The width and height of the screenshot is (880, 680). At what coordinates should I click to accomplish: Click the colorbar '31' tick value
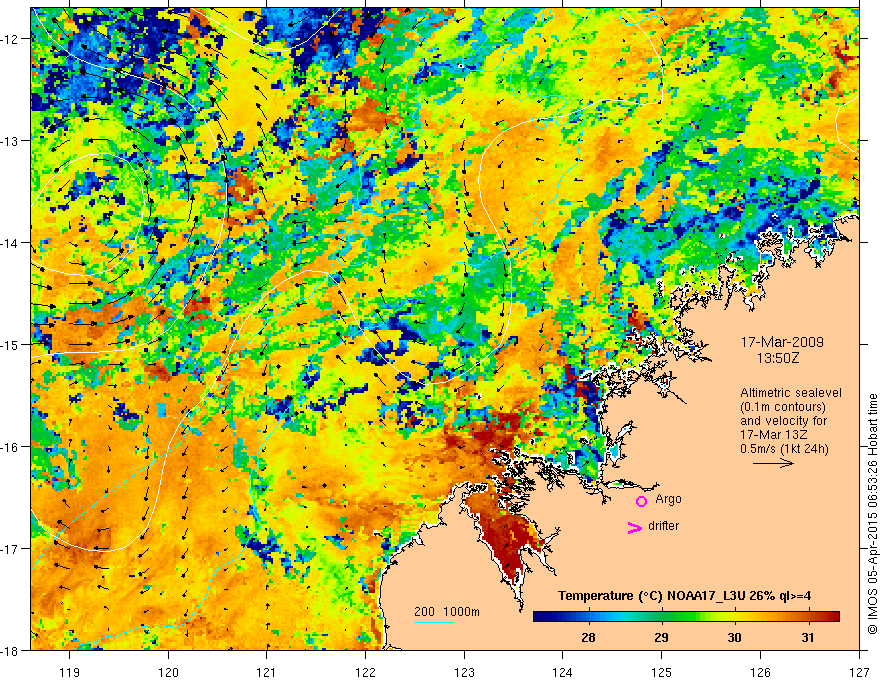coord(807,637)
